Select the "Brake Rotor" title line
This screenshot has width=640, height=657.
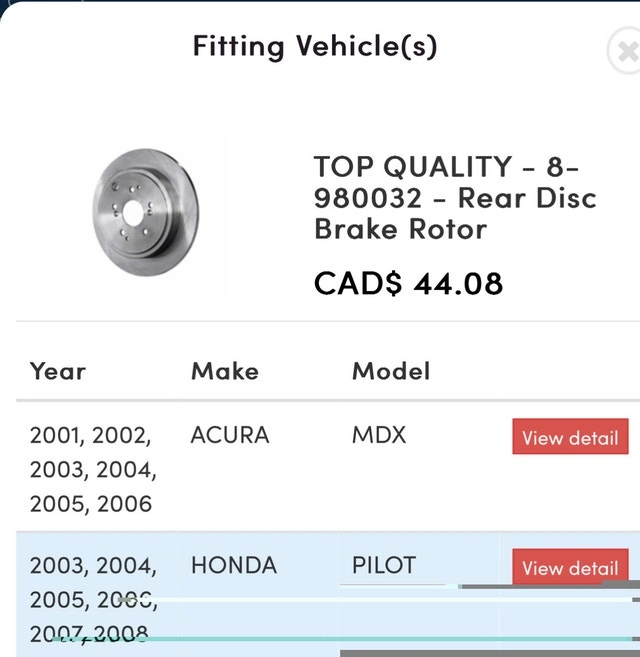click(x=400, y=229)
